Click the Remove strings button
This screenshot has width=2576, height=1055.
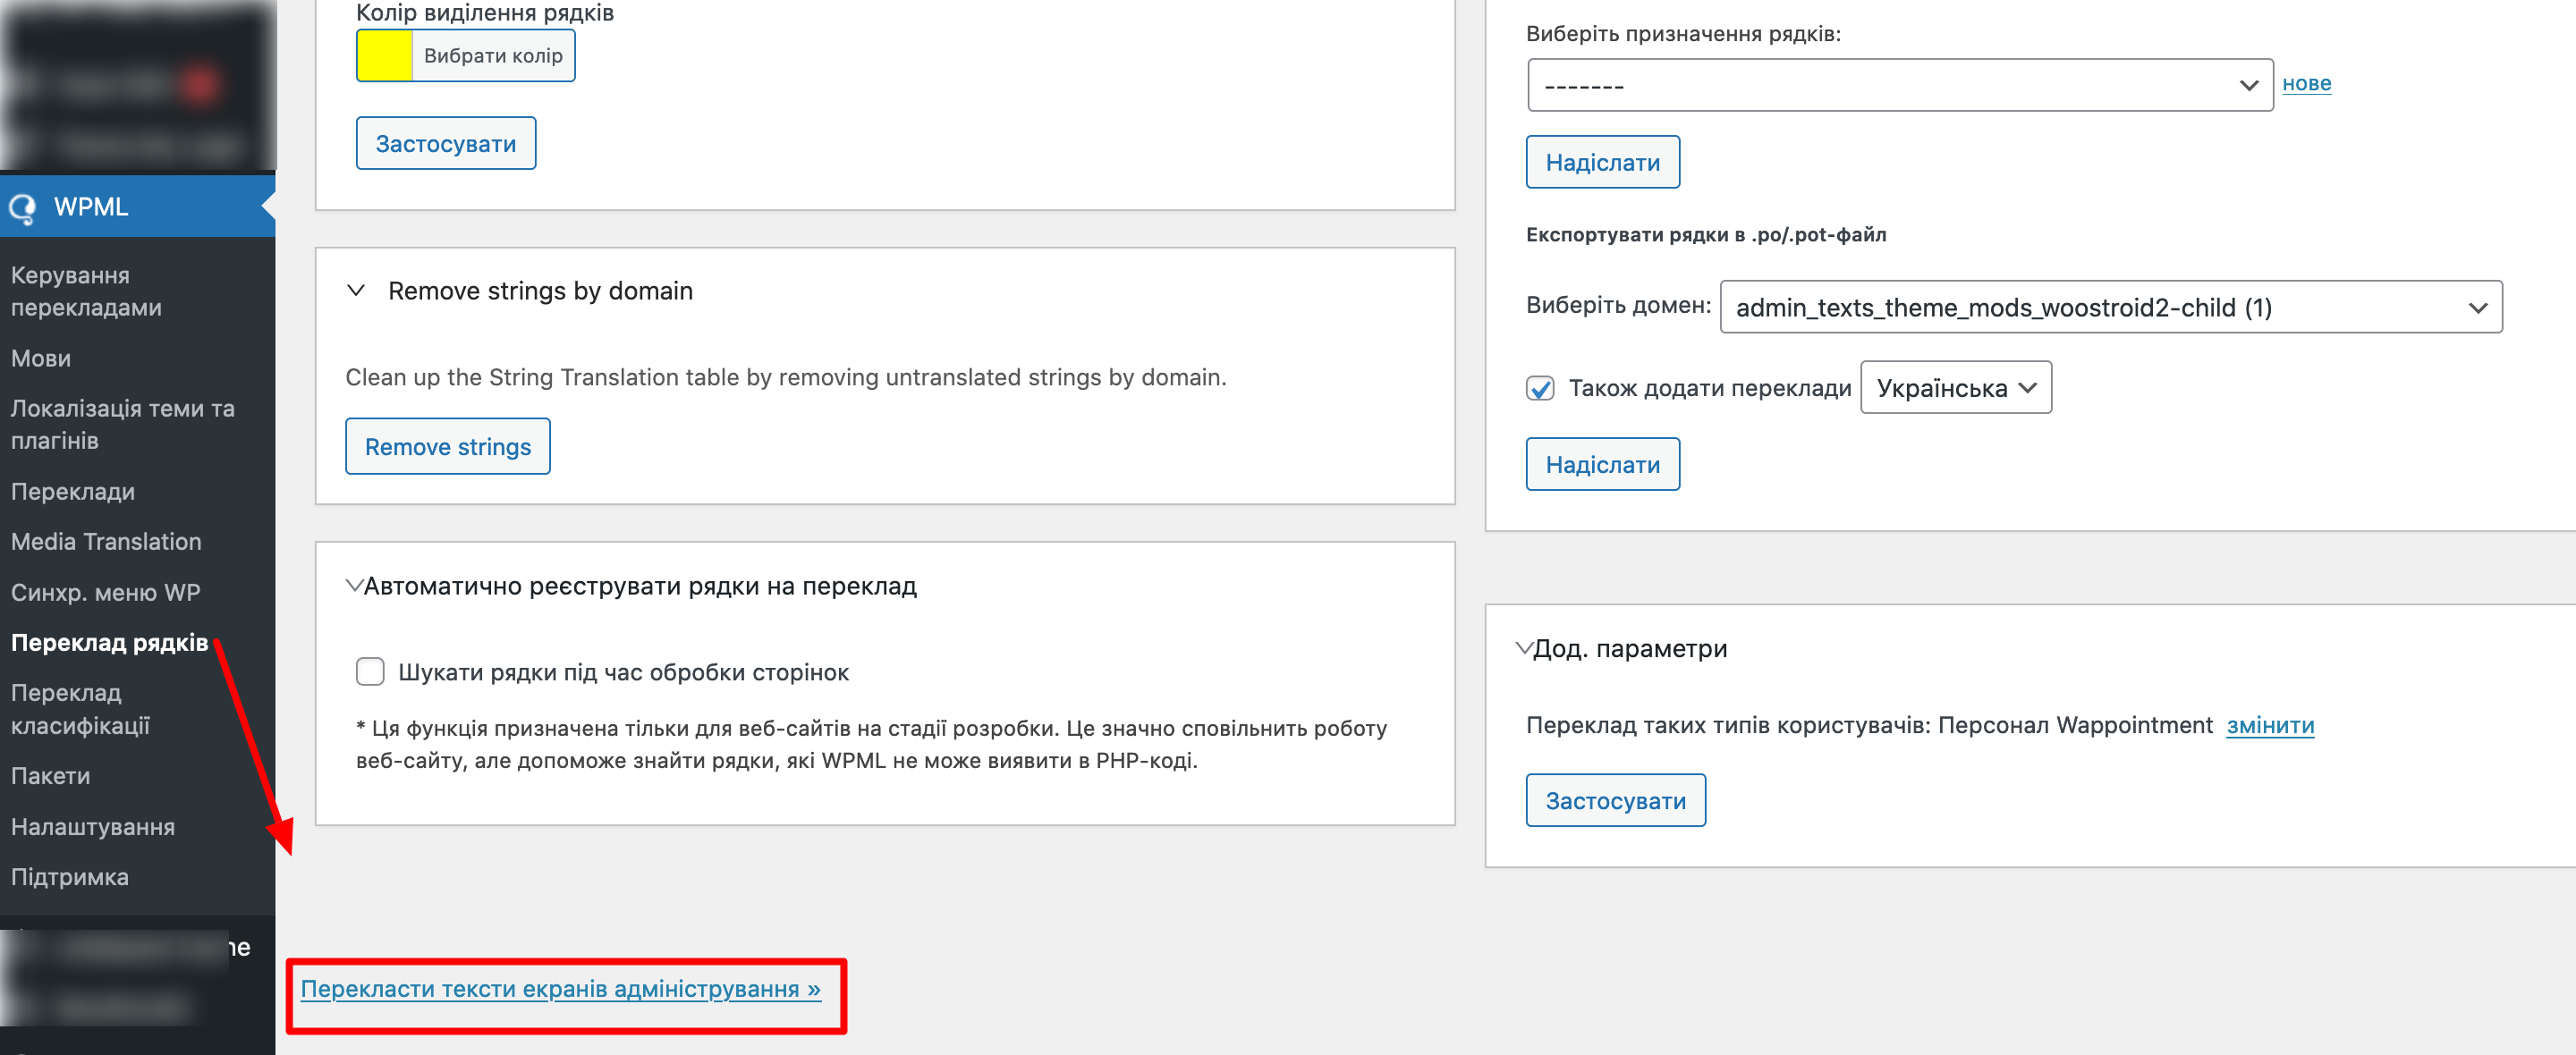(x=448, y=447)
